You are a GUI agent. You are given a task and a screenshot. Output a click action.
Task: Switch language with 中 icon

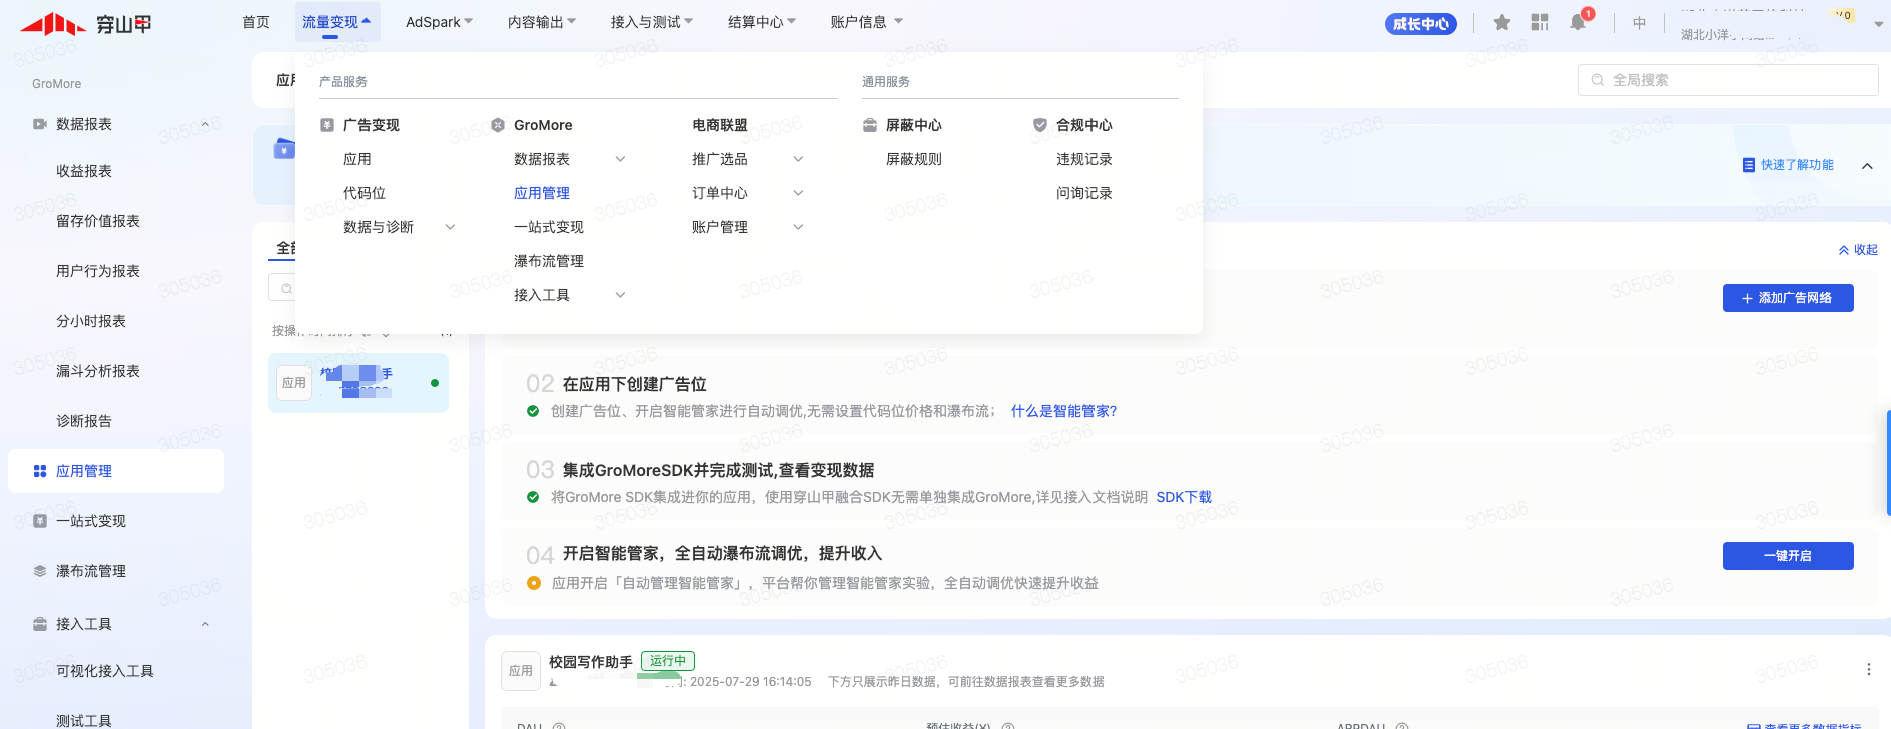click(1639, 22)
